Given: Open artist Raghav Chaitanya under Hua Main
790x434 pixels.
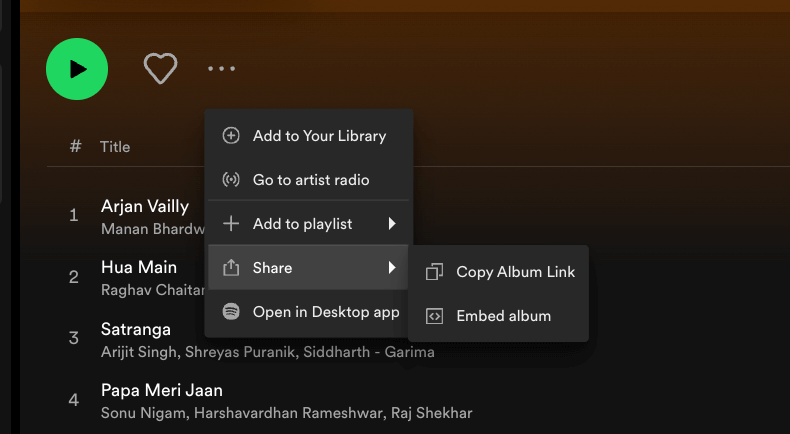Looking at the screenshot, I should click(153, 290).
